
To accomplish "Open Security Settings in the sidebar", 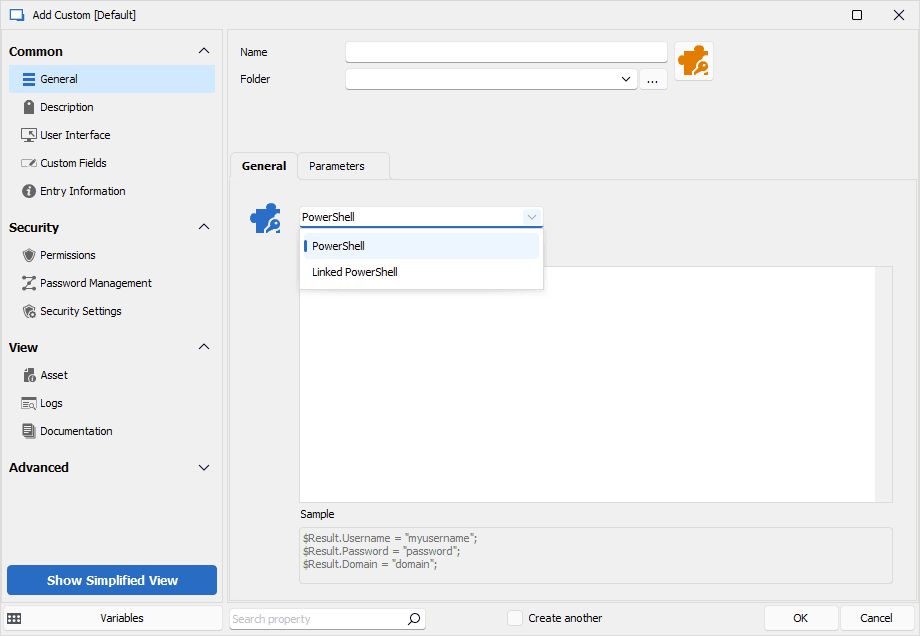I will pos(80,311).
